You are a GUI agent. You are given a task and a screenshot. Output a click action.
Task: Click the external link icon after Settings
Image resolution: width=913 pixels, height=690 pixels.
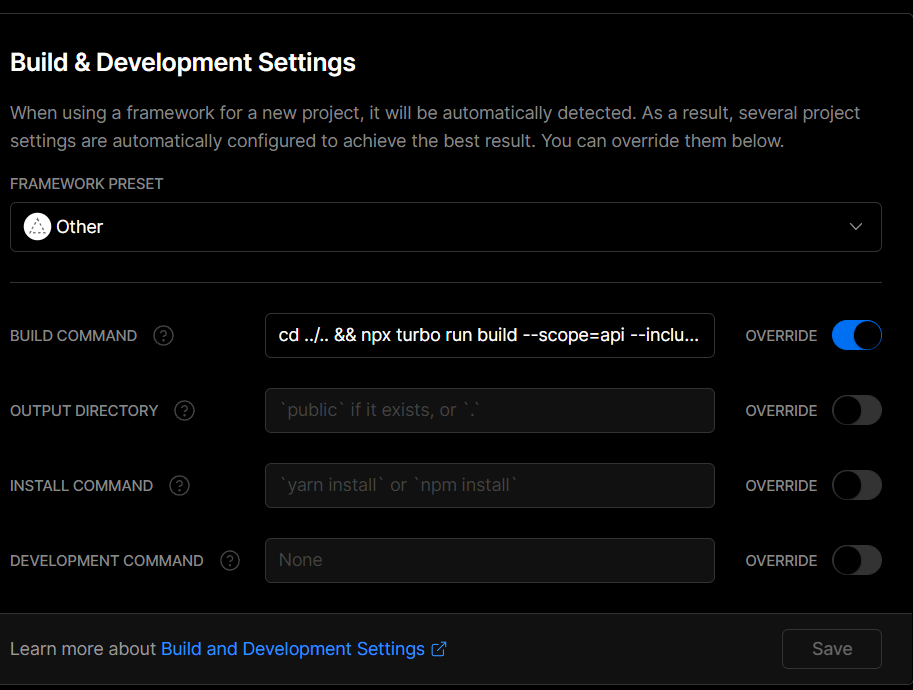pos(438,649)
